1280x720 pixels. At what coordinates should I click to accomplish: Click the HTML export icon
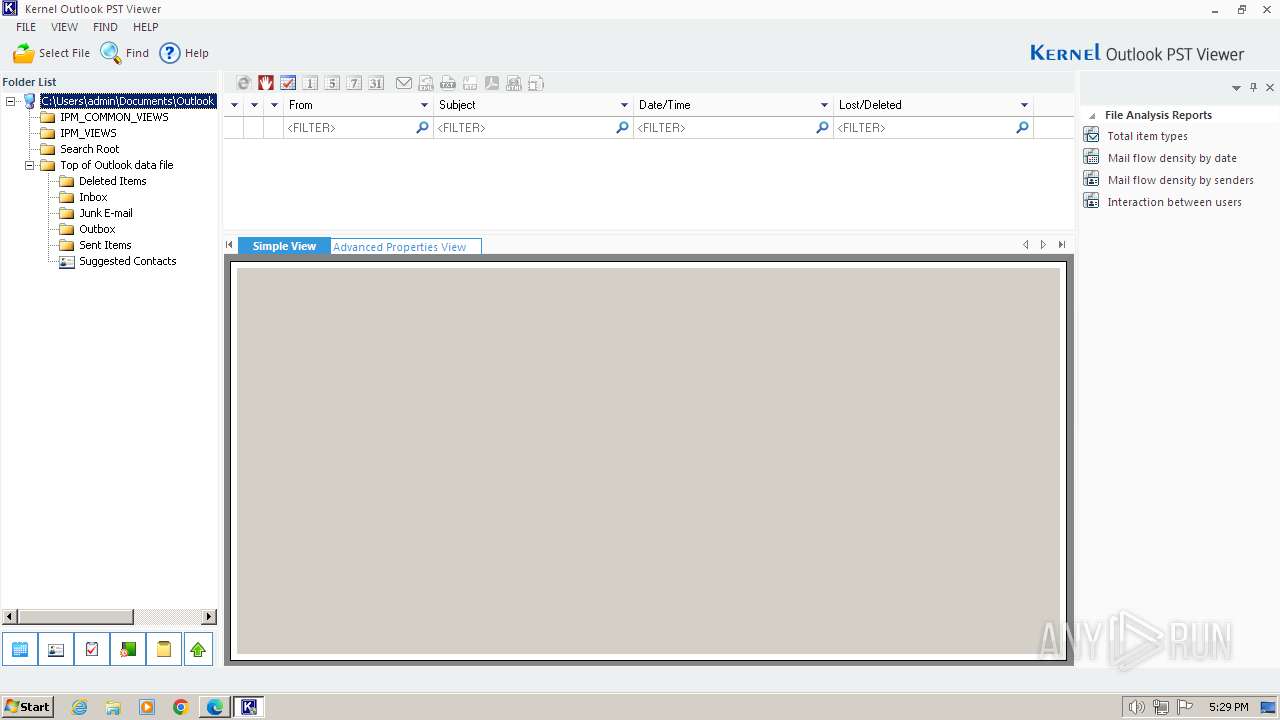tap(514, 83)
